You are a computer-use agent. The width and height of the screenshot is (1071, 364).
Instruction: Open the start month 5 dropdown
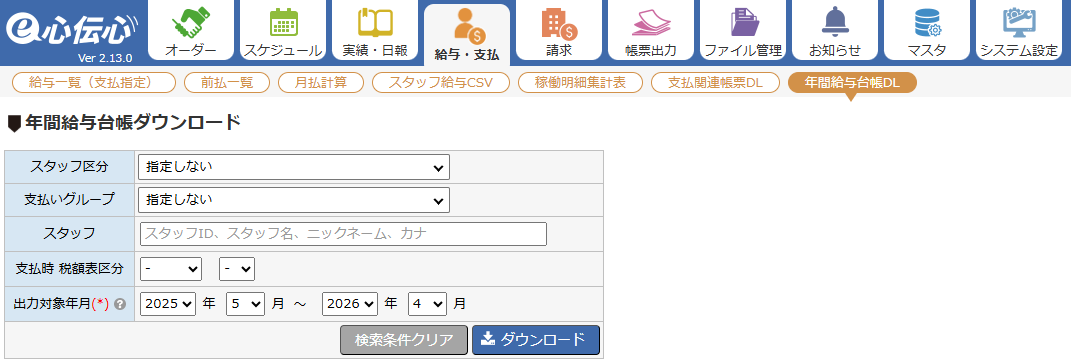(245, 304)
